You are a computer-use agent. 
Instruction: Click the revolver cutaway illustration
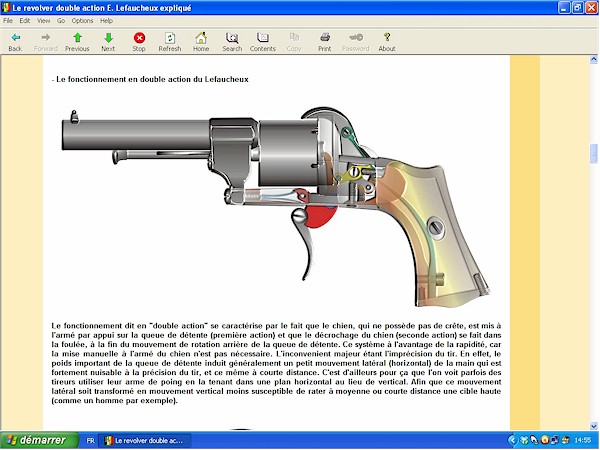[275, 207]
